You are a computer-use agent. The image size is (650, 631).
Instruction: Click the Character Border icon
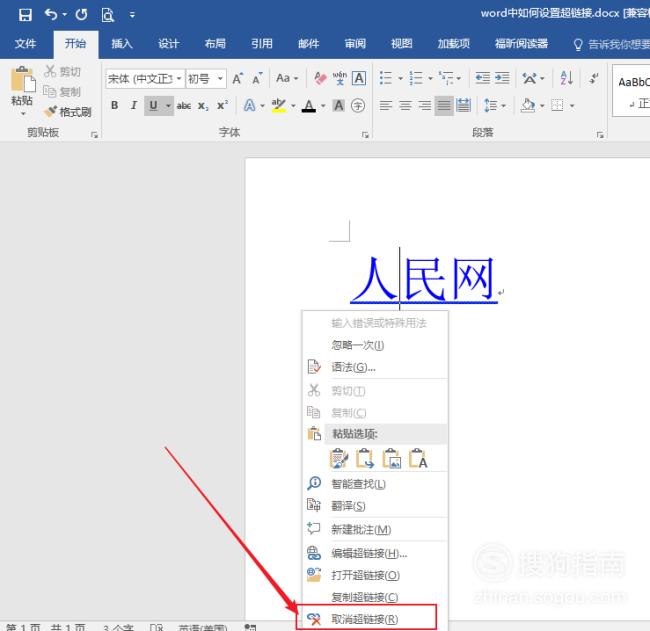click(x=359, y=78)
